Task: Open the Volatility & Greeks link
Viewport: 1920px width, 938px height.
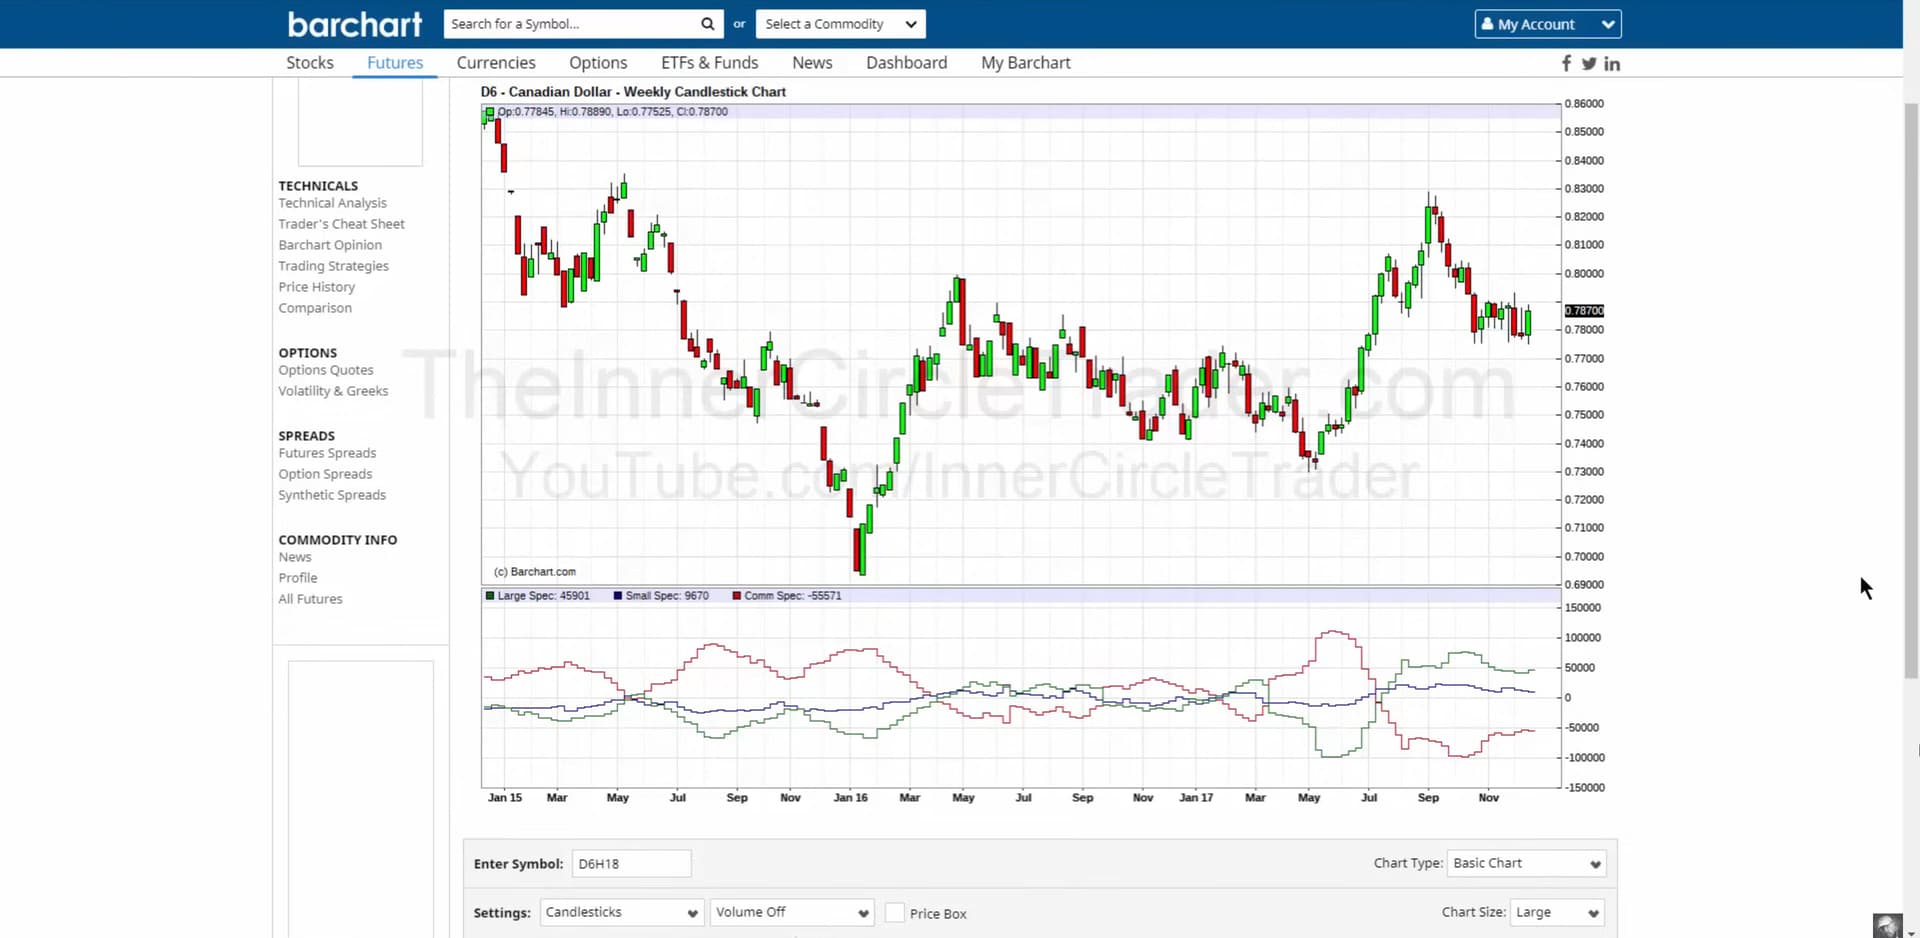Action: pyautogui.click(x=333, y=391)
